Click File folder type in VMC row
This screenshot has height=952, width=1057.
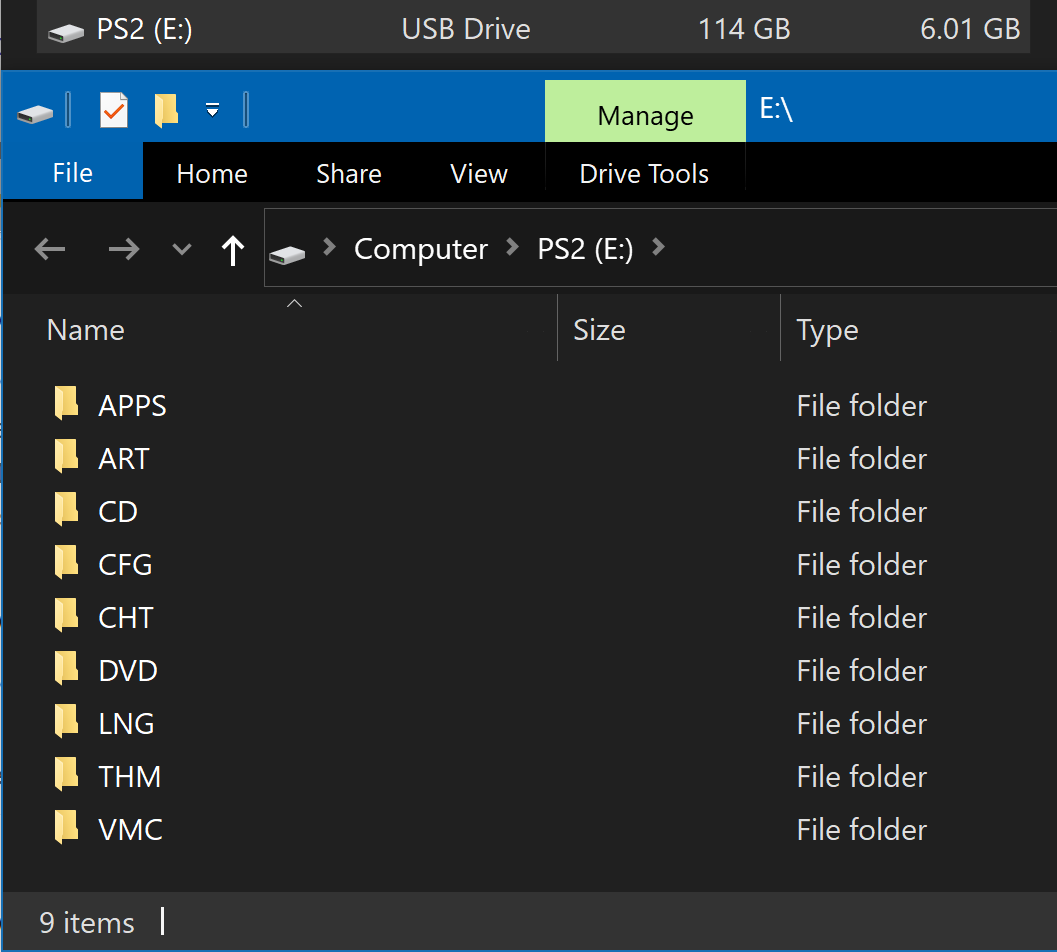[x=862, y=830]
